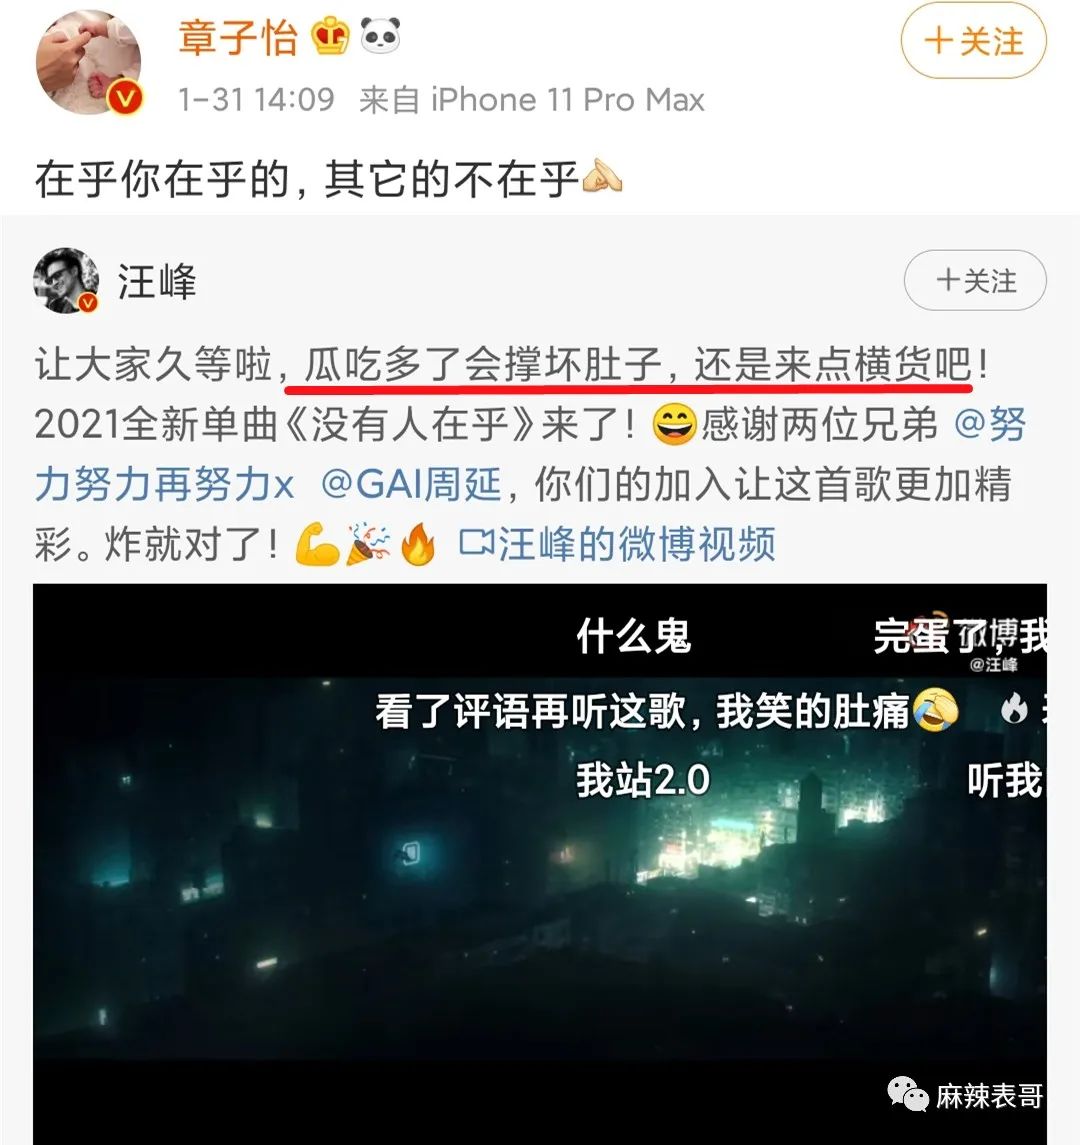Click the timestamp 1-31 14:09
This screenshot has width=1080, height=1145.
coord(256,100)
